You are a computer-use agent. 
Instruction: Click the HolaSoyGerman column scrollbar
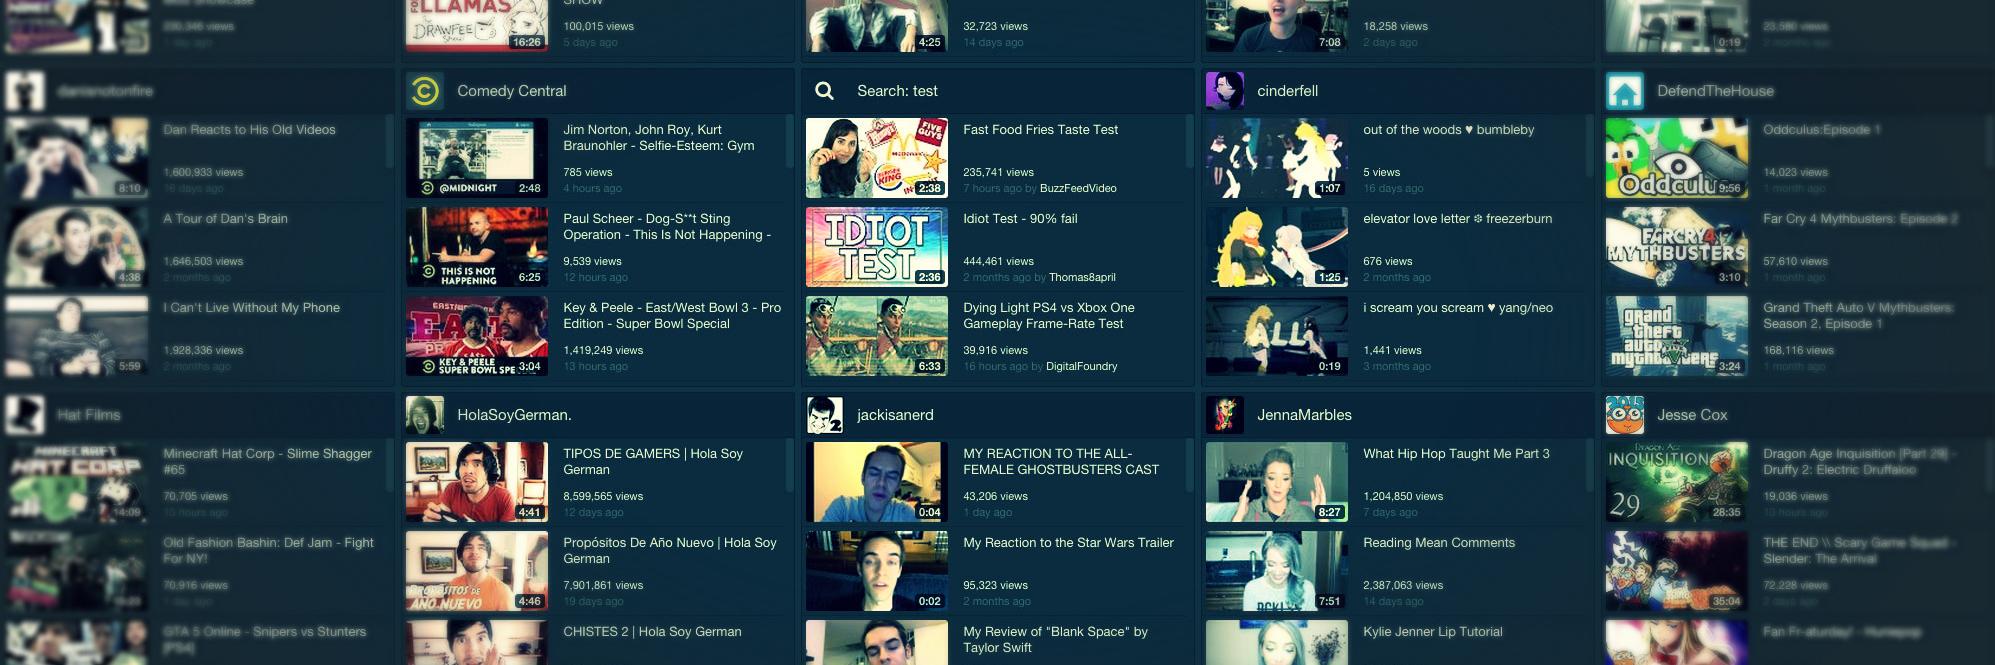(789, 465)
